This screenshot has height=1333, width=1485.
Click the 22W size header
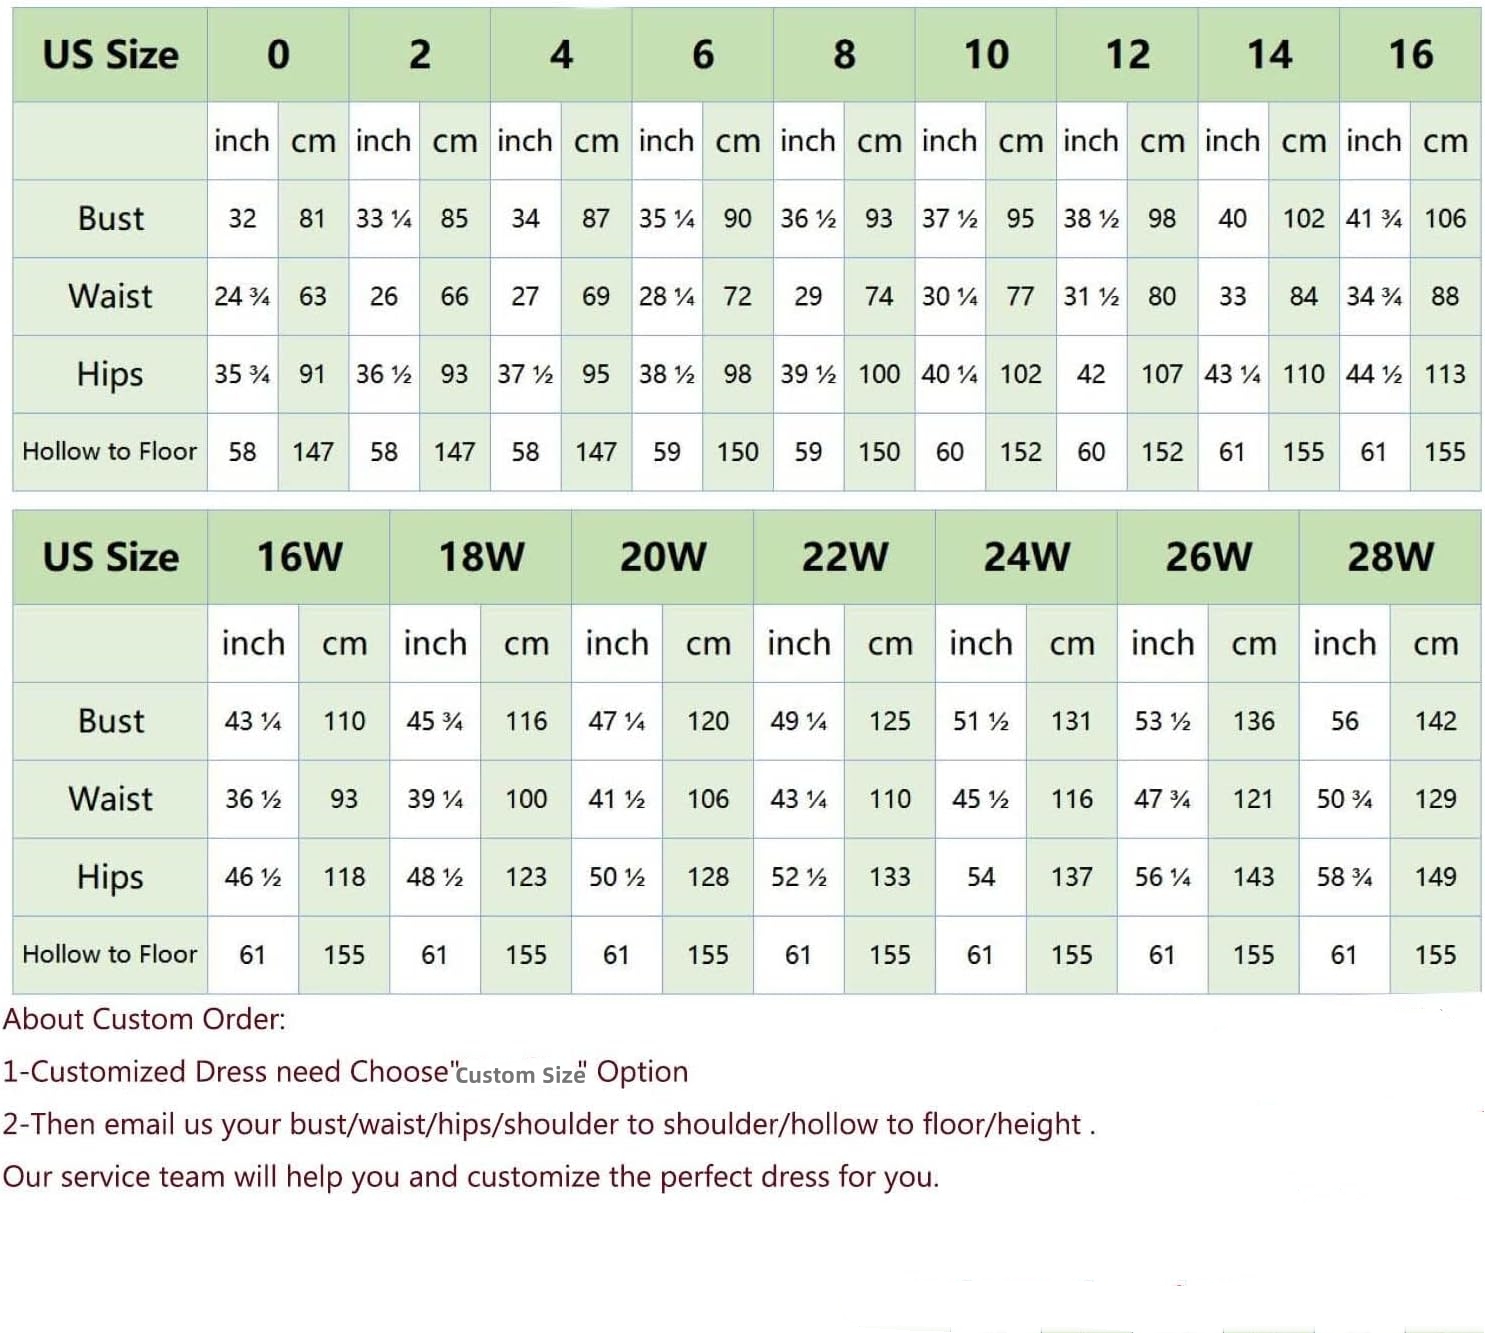[x=844, y=557]
